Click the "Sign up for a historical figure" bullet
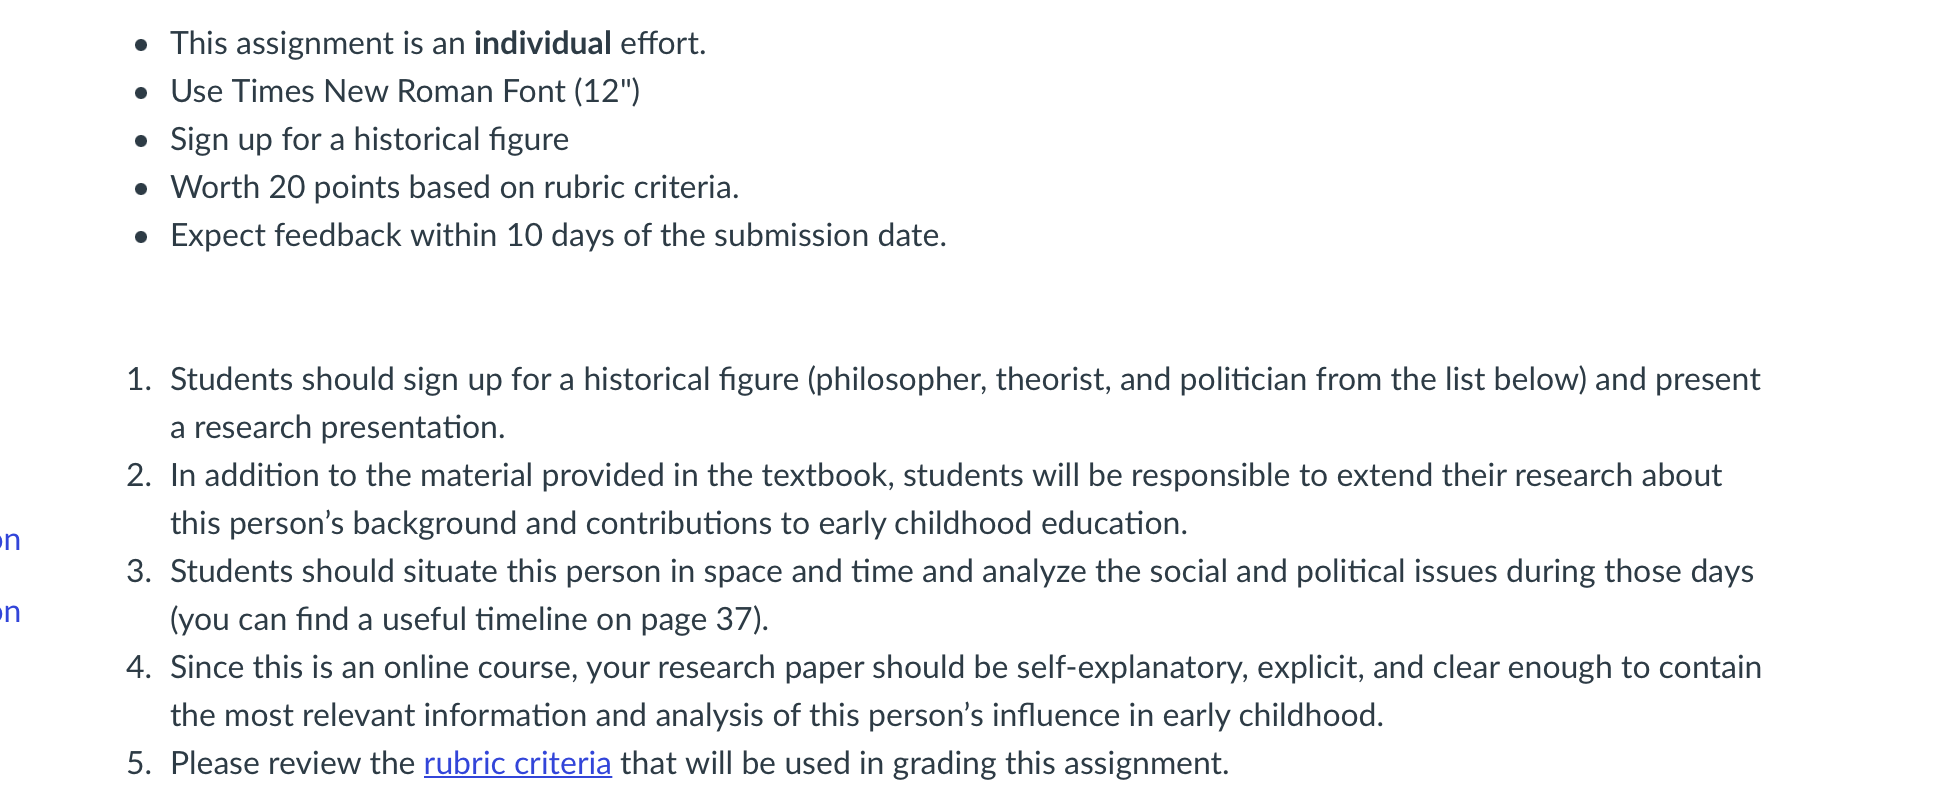The image size is (1938, 794). (369, 139)
